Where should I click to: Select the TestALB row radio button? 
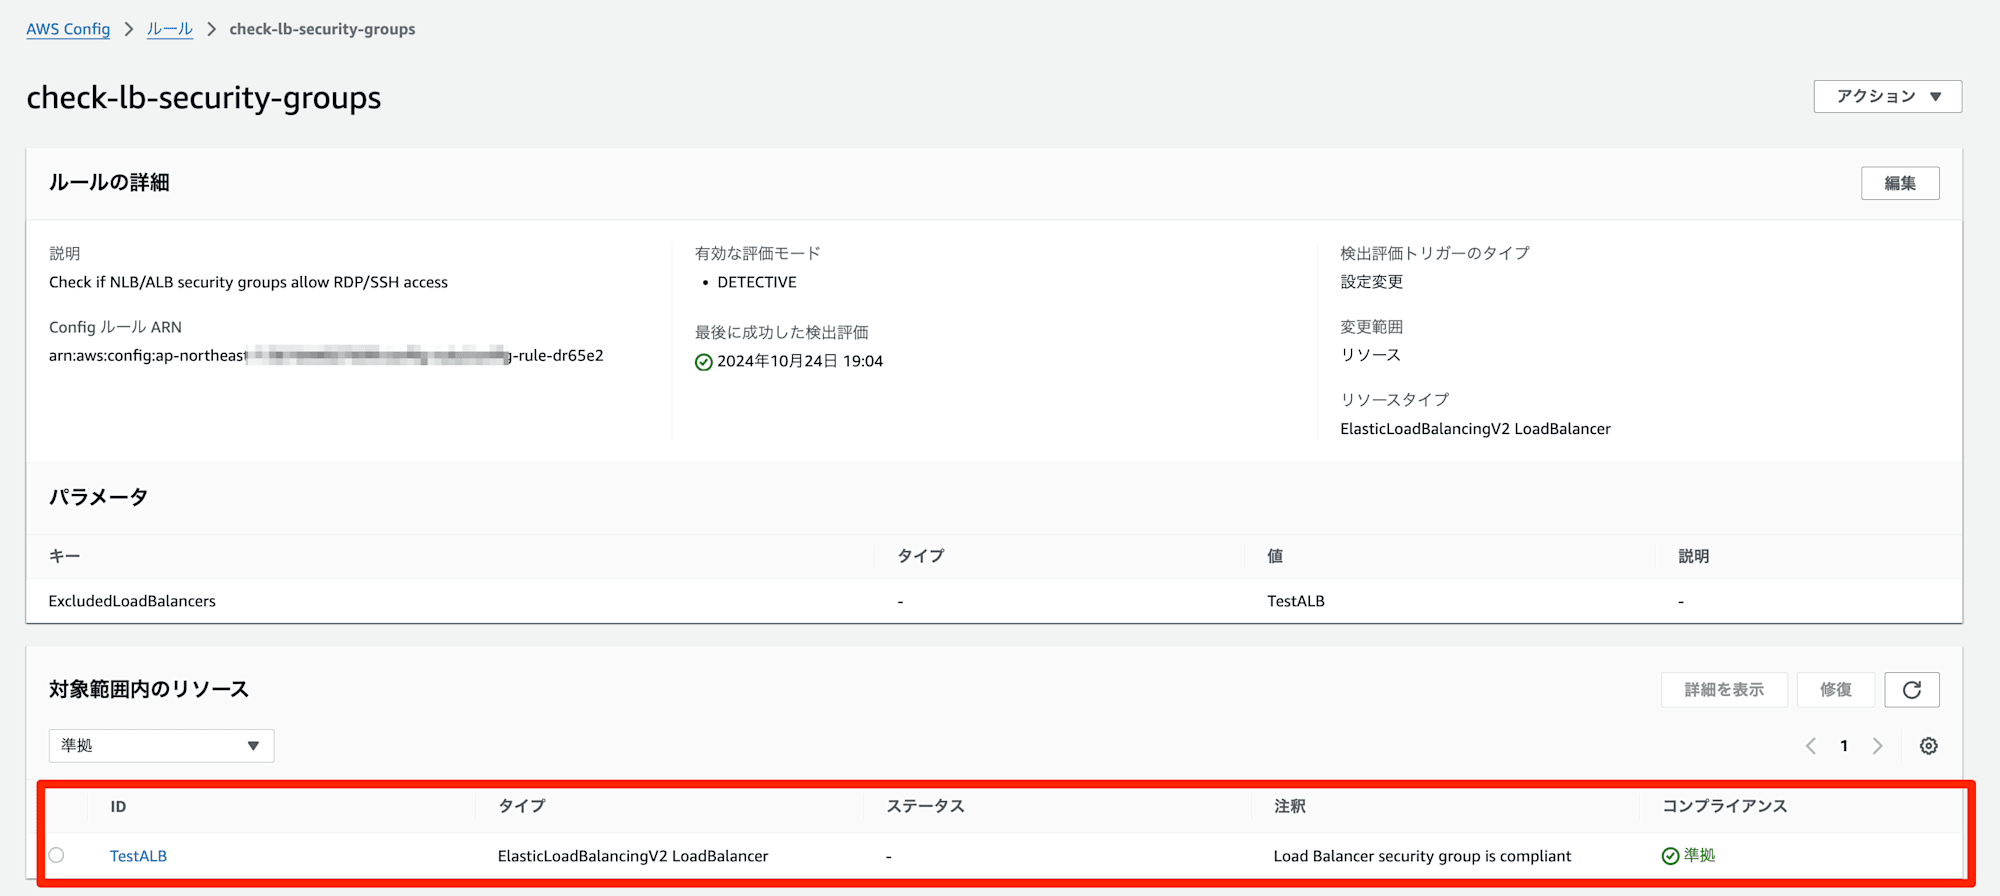tap(57, 855)
